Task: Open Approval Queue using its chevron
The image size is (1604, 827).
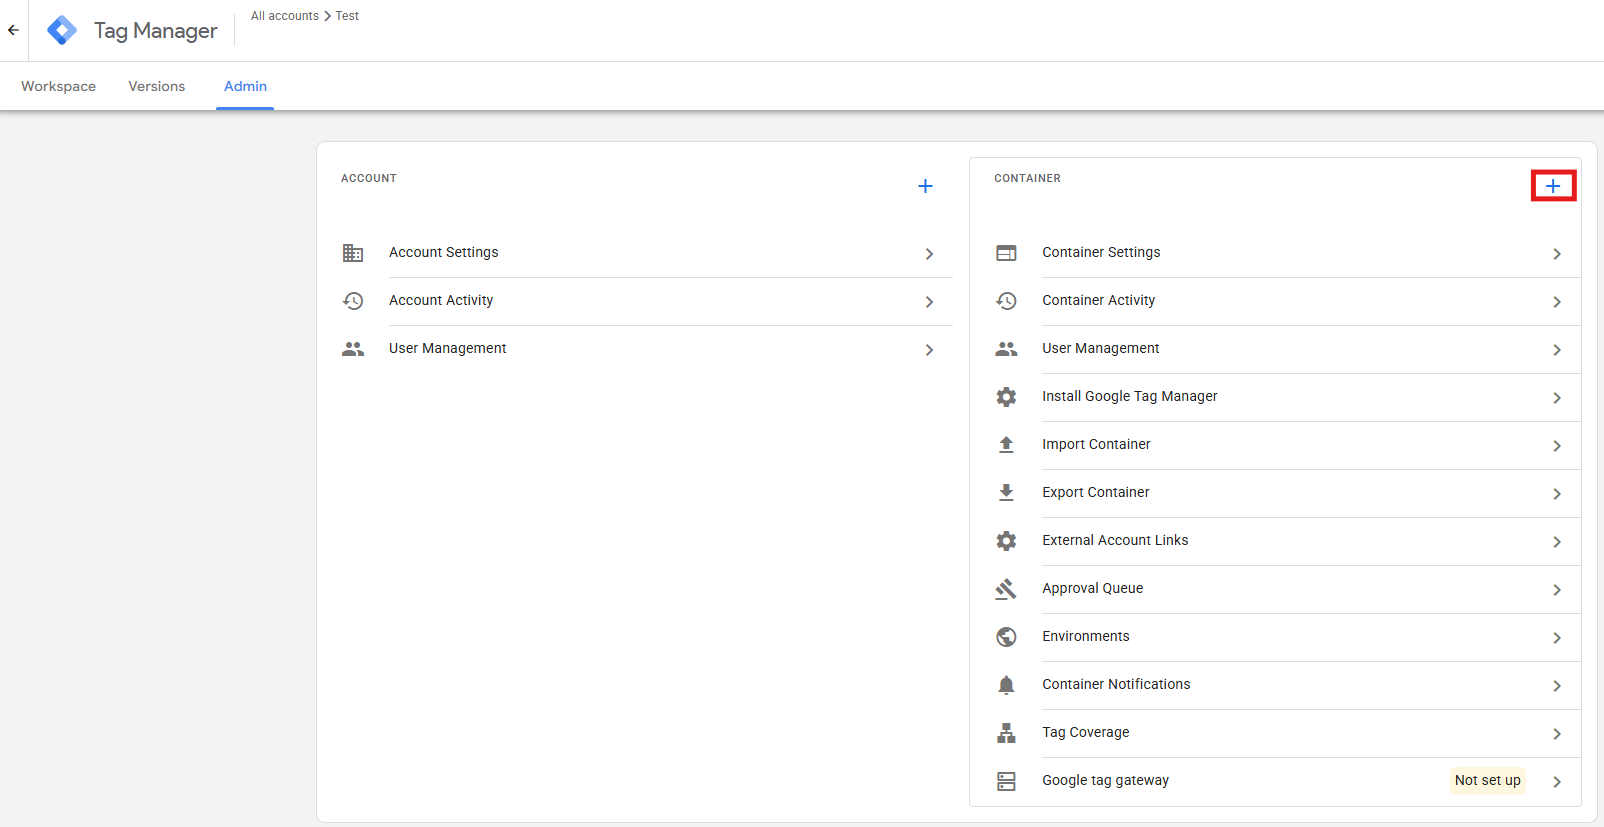Action: pos(1557,590)
